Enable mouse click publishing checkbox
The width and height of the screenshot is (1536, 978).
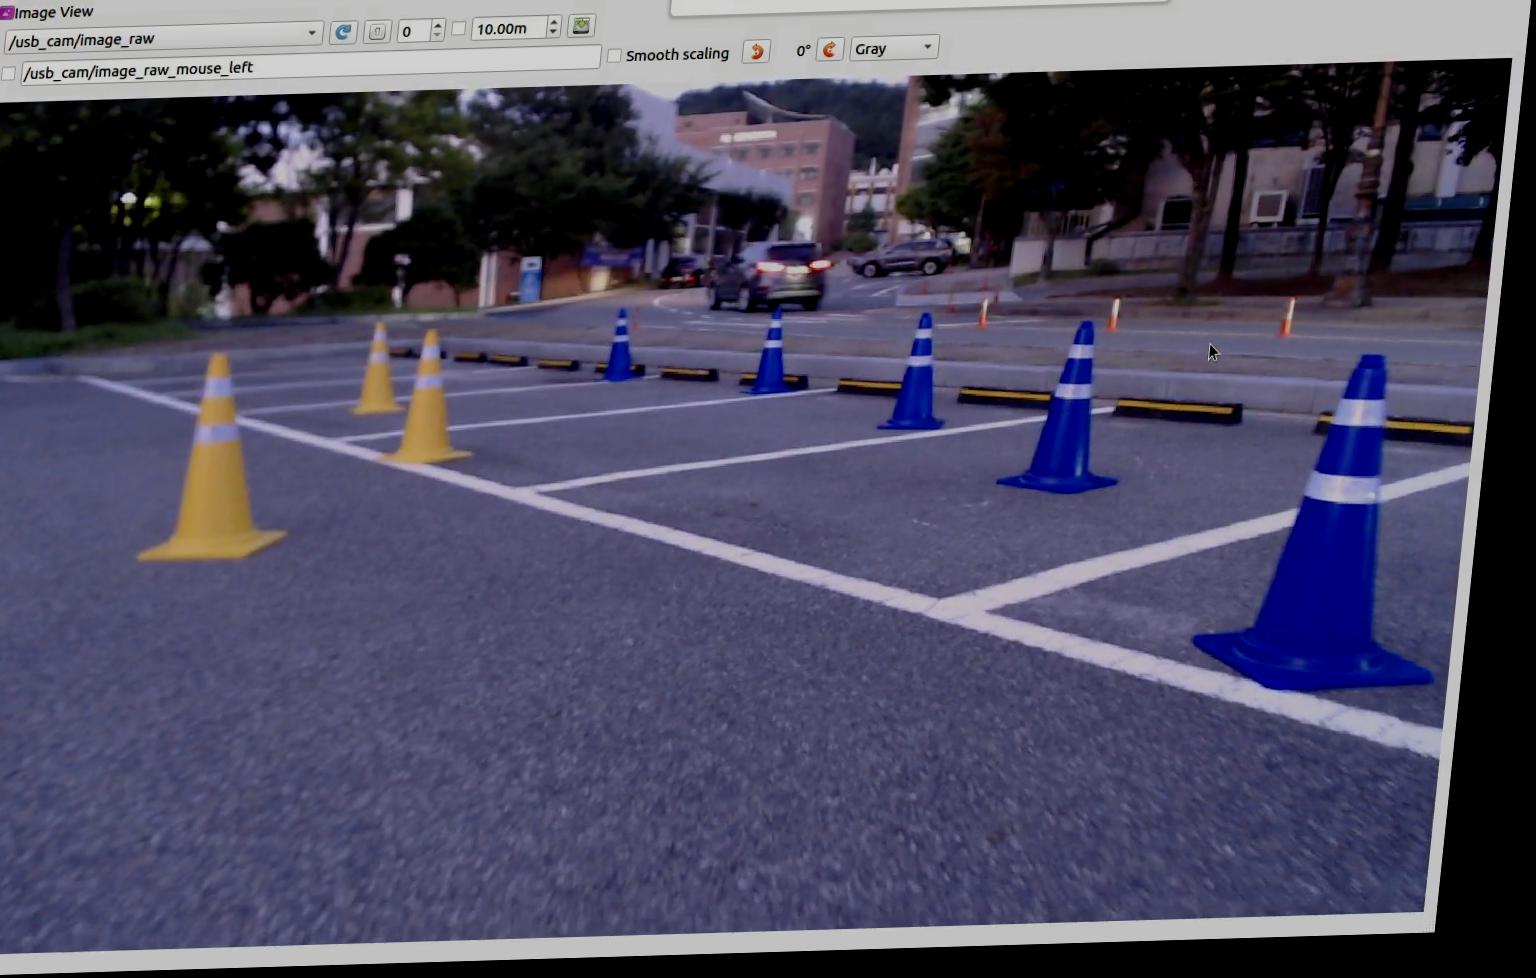[x=9, y=73]
